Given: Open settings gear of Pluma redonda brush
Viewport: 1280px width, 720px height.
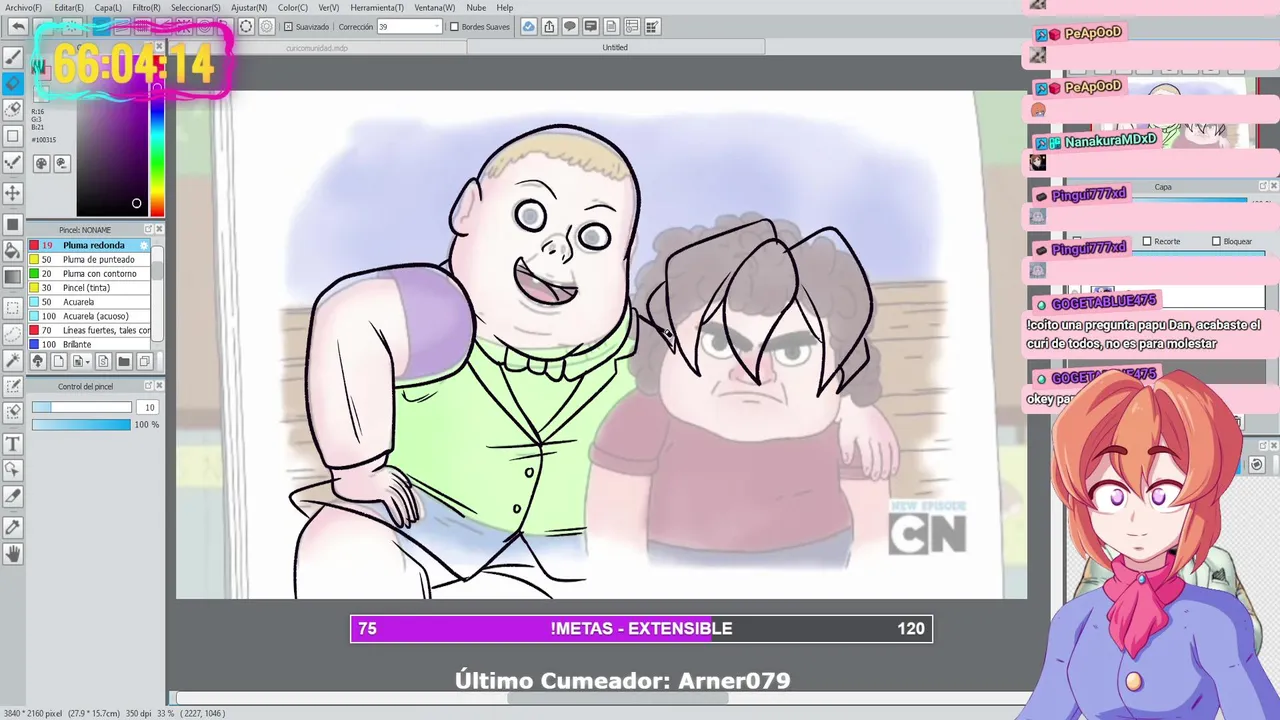Looking at the screenshot, I should tap(144, 245).
